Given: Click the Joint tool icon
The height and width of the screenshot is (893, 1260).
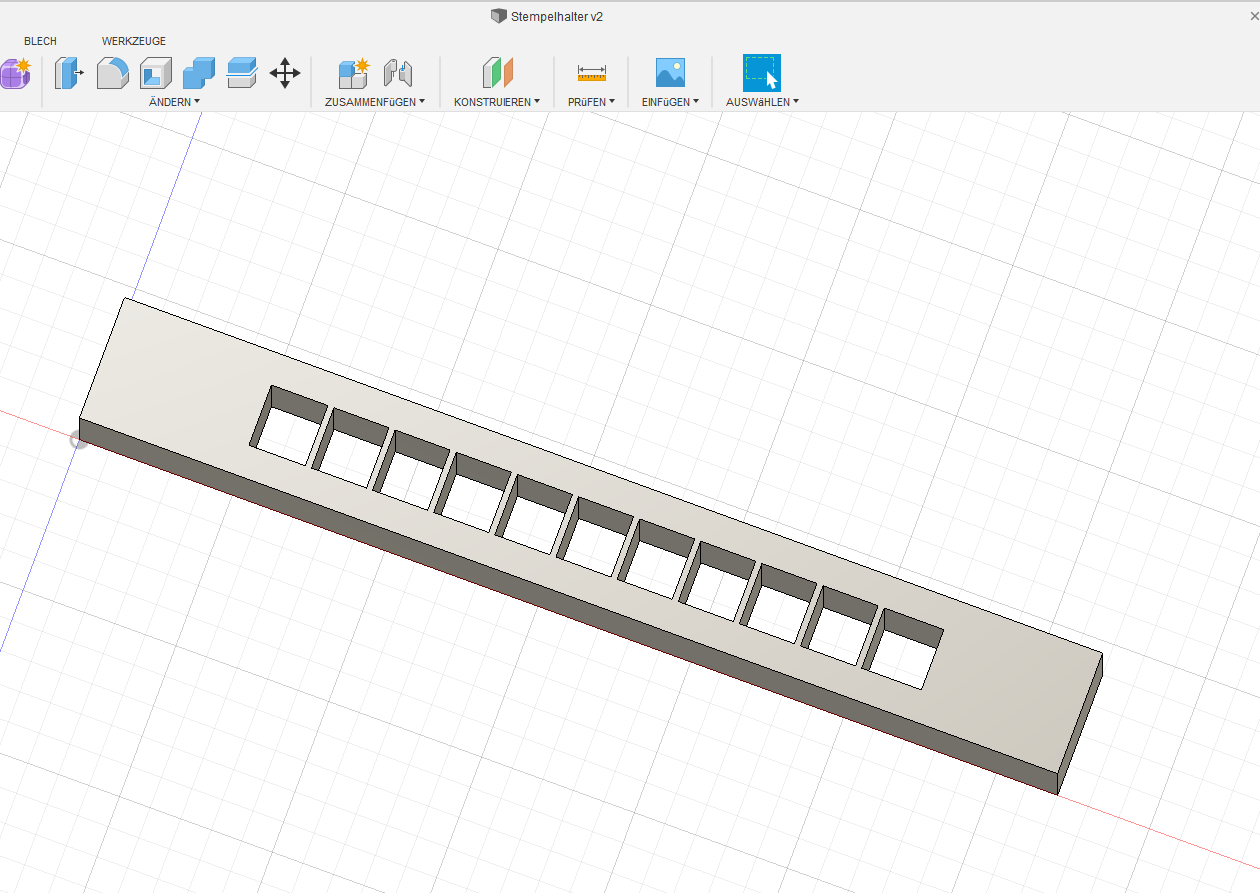Looking at the screenshot, I should tap(398, 73).
